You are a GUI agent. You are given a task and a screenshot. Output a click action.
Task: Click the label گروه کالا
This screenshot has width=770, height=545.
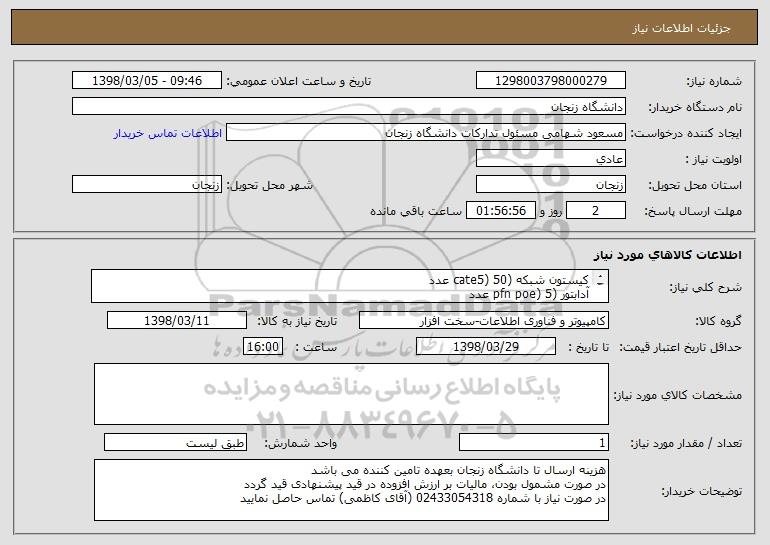pos(718,321)
